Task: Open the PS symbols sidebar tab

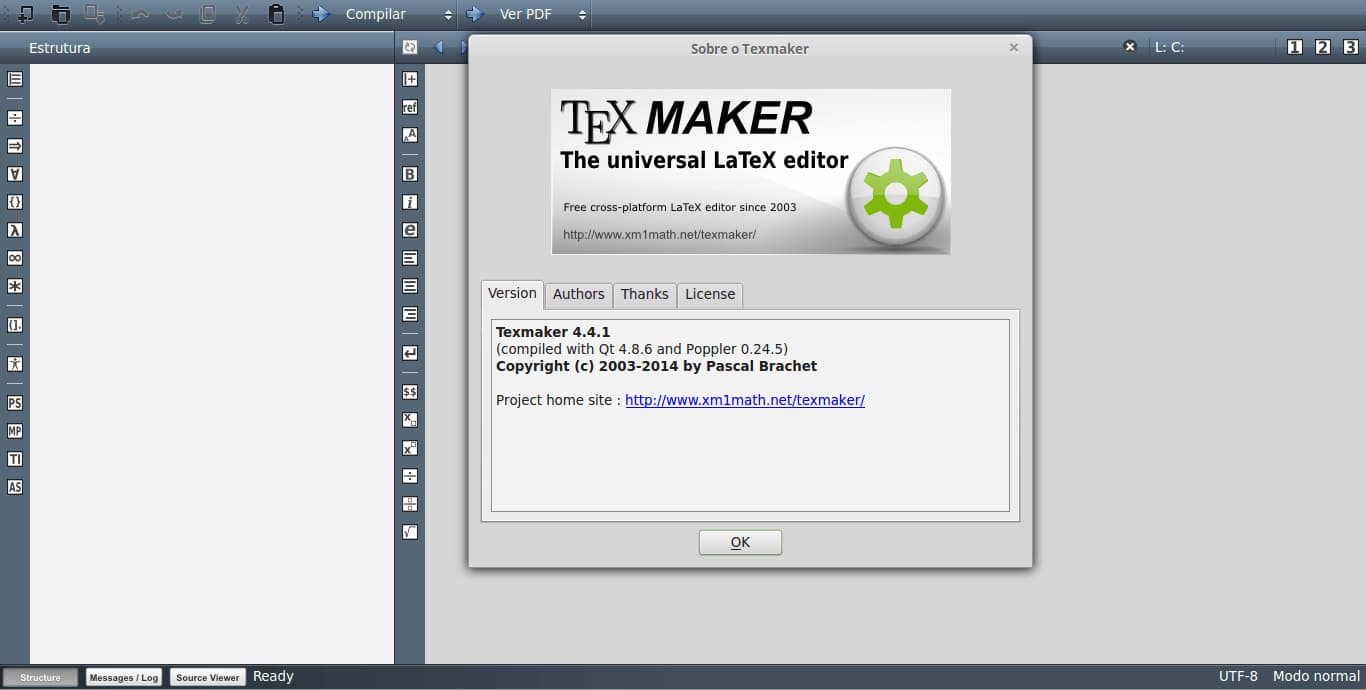Action: click(x=14, y=402)
